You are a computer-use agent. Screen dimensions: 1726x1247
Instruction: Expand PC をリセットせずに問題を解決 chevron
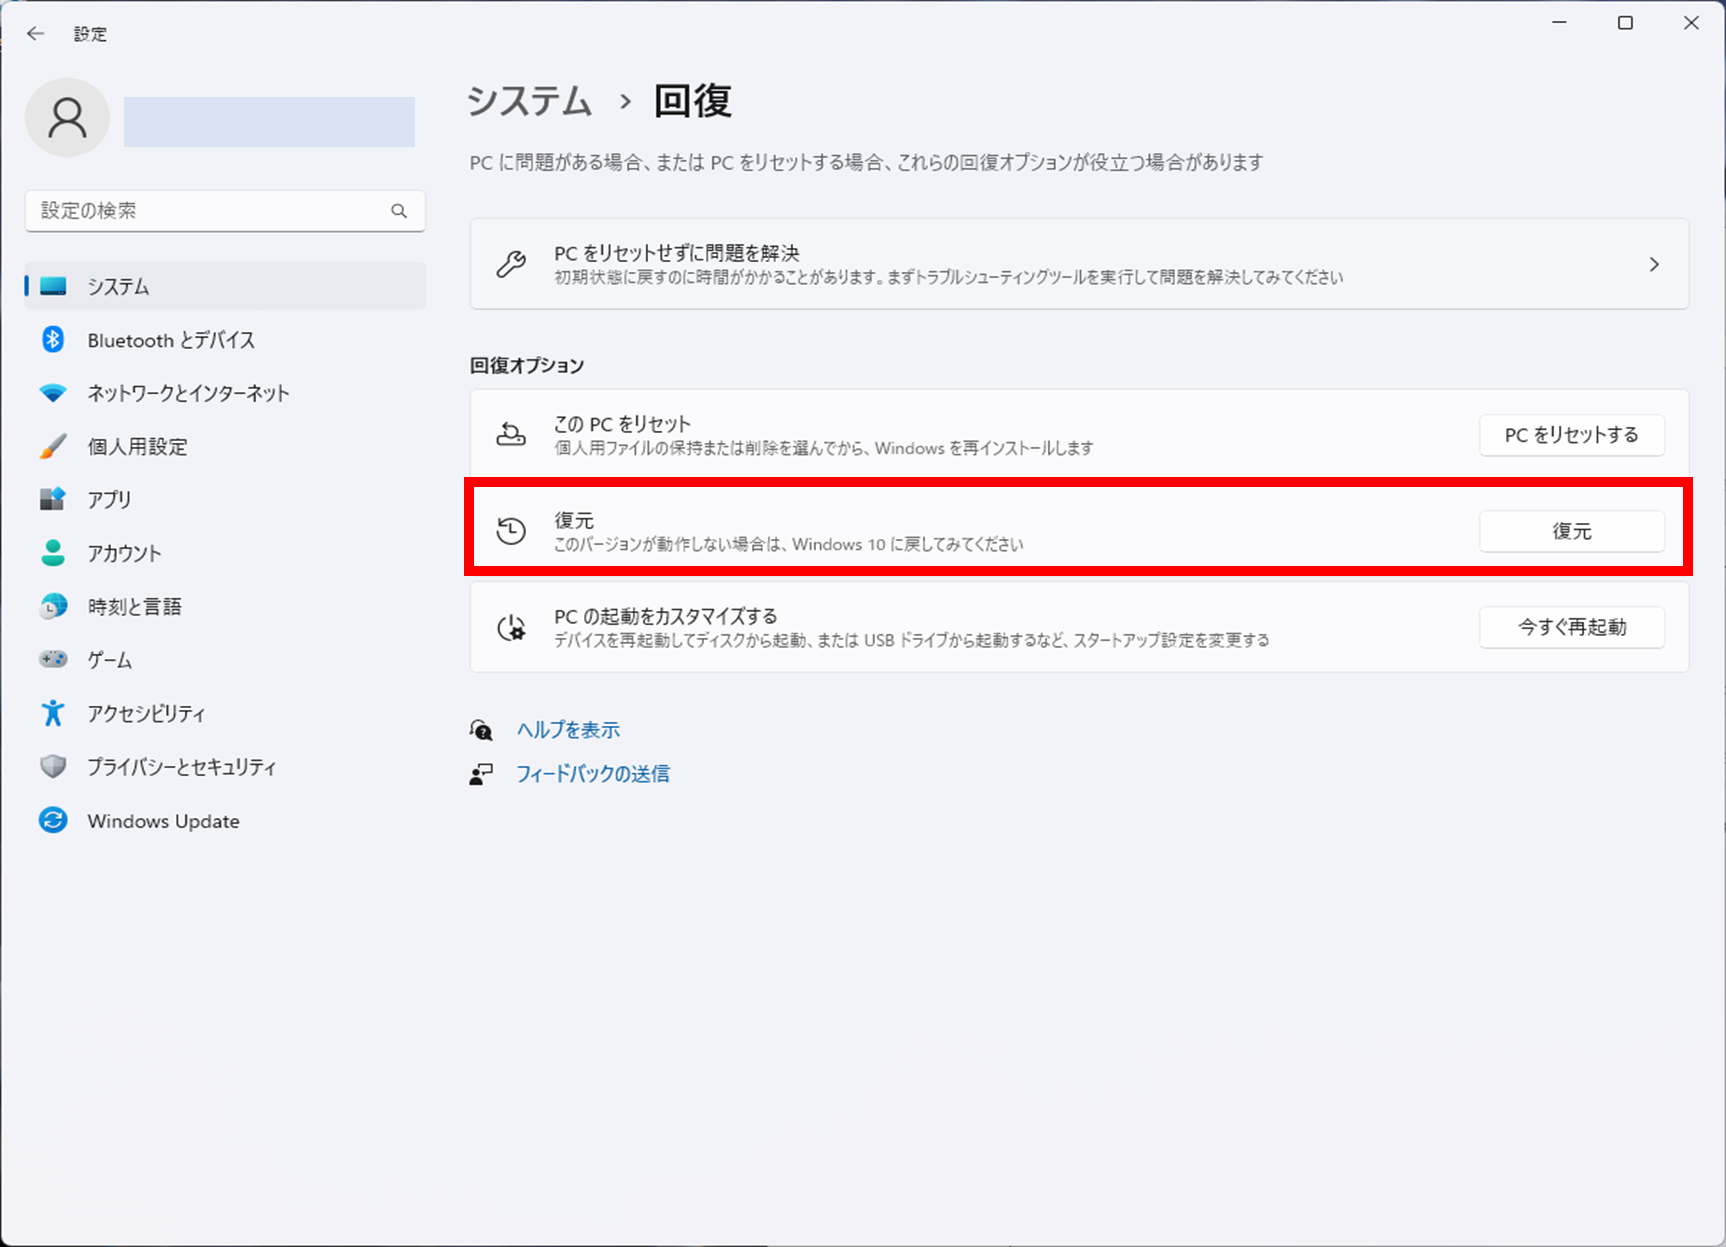coord(1654,264)
